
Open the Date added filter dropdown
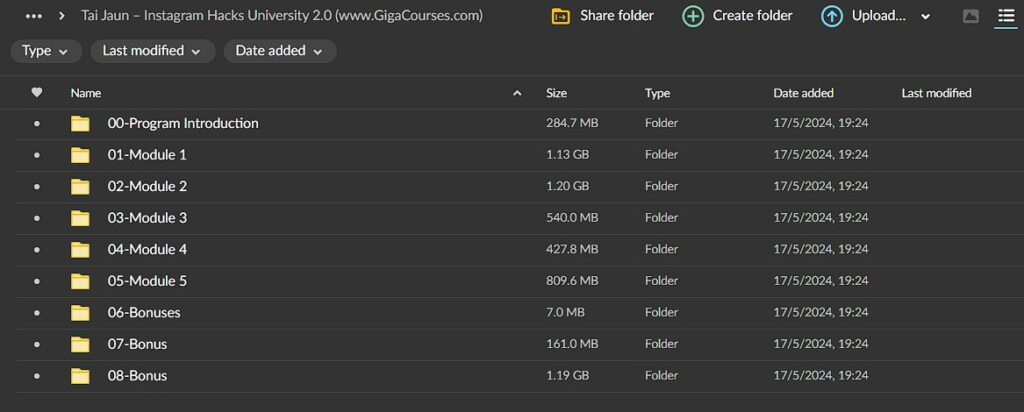279,51
